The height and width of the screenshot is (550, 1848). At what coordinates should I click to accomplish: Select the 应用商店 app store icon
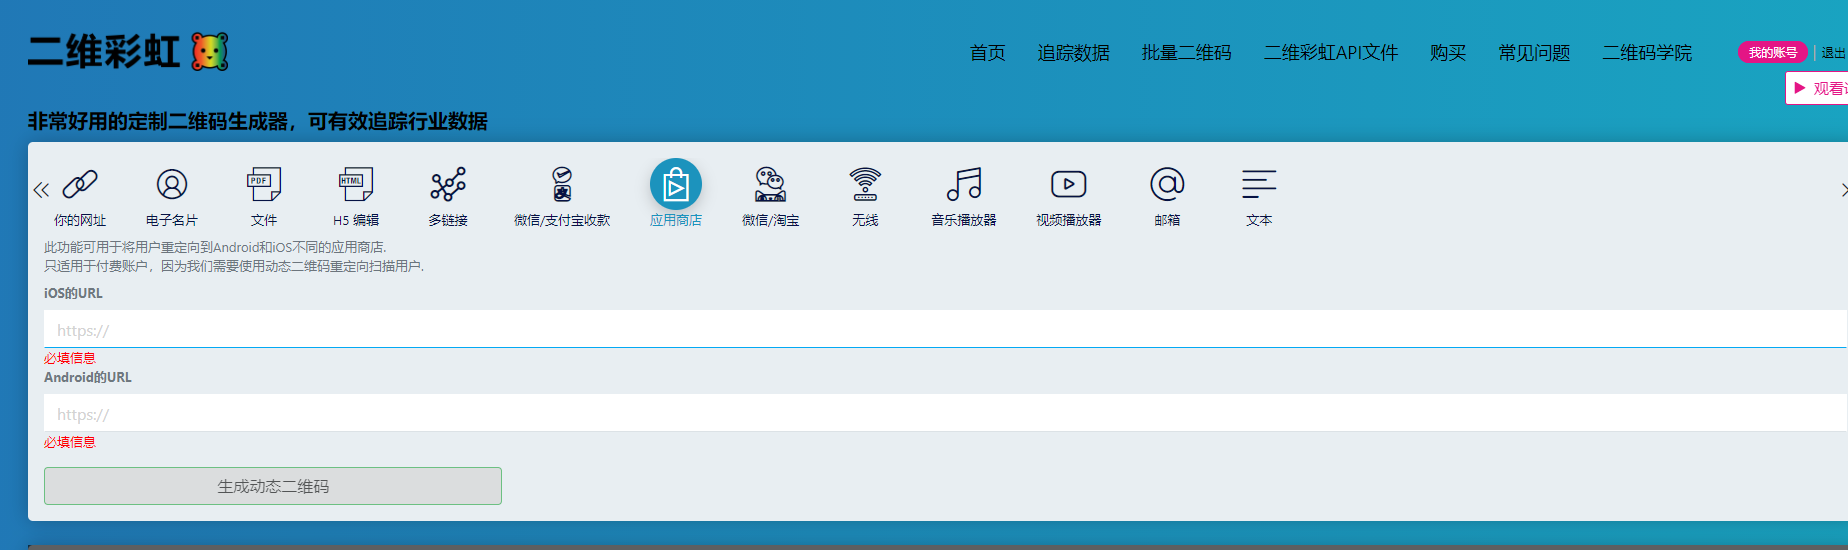click(x=676, y=184)
